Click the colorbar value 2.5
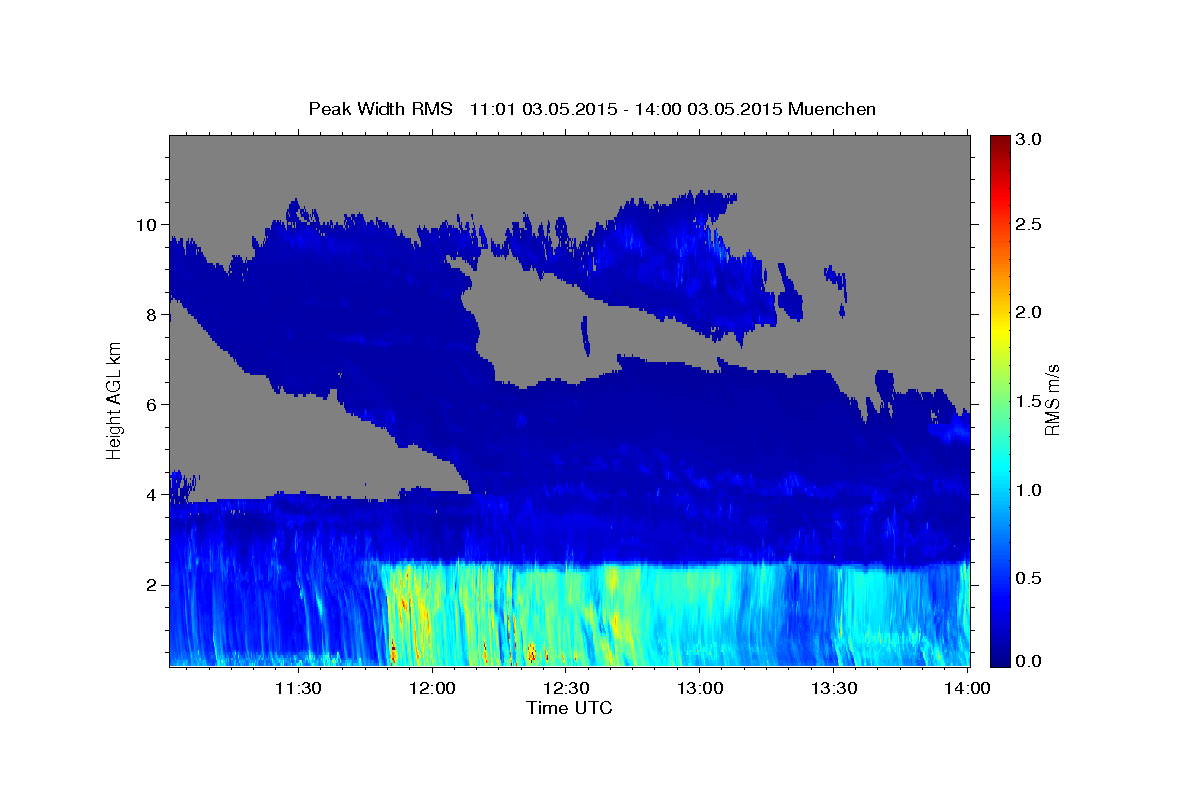 coord(1029,224)
